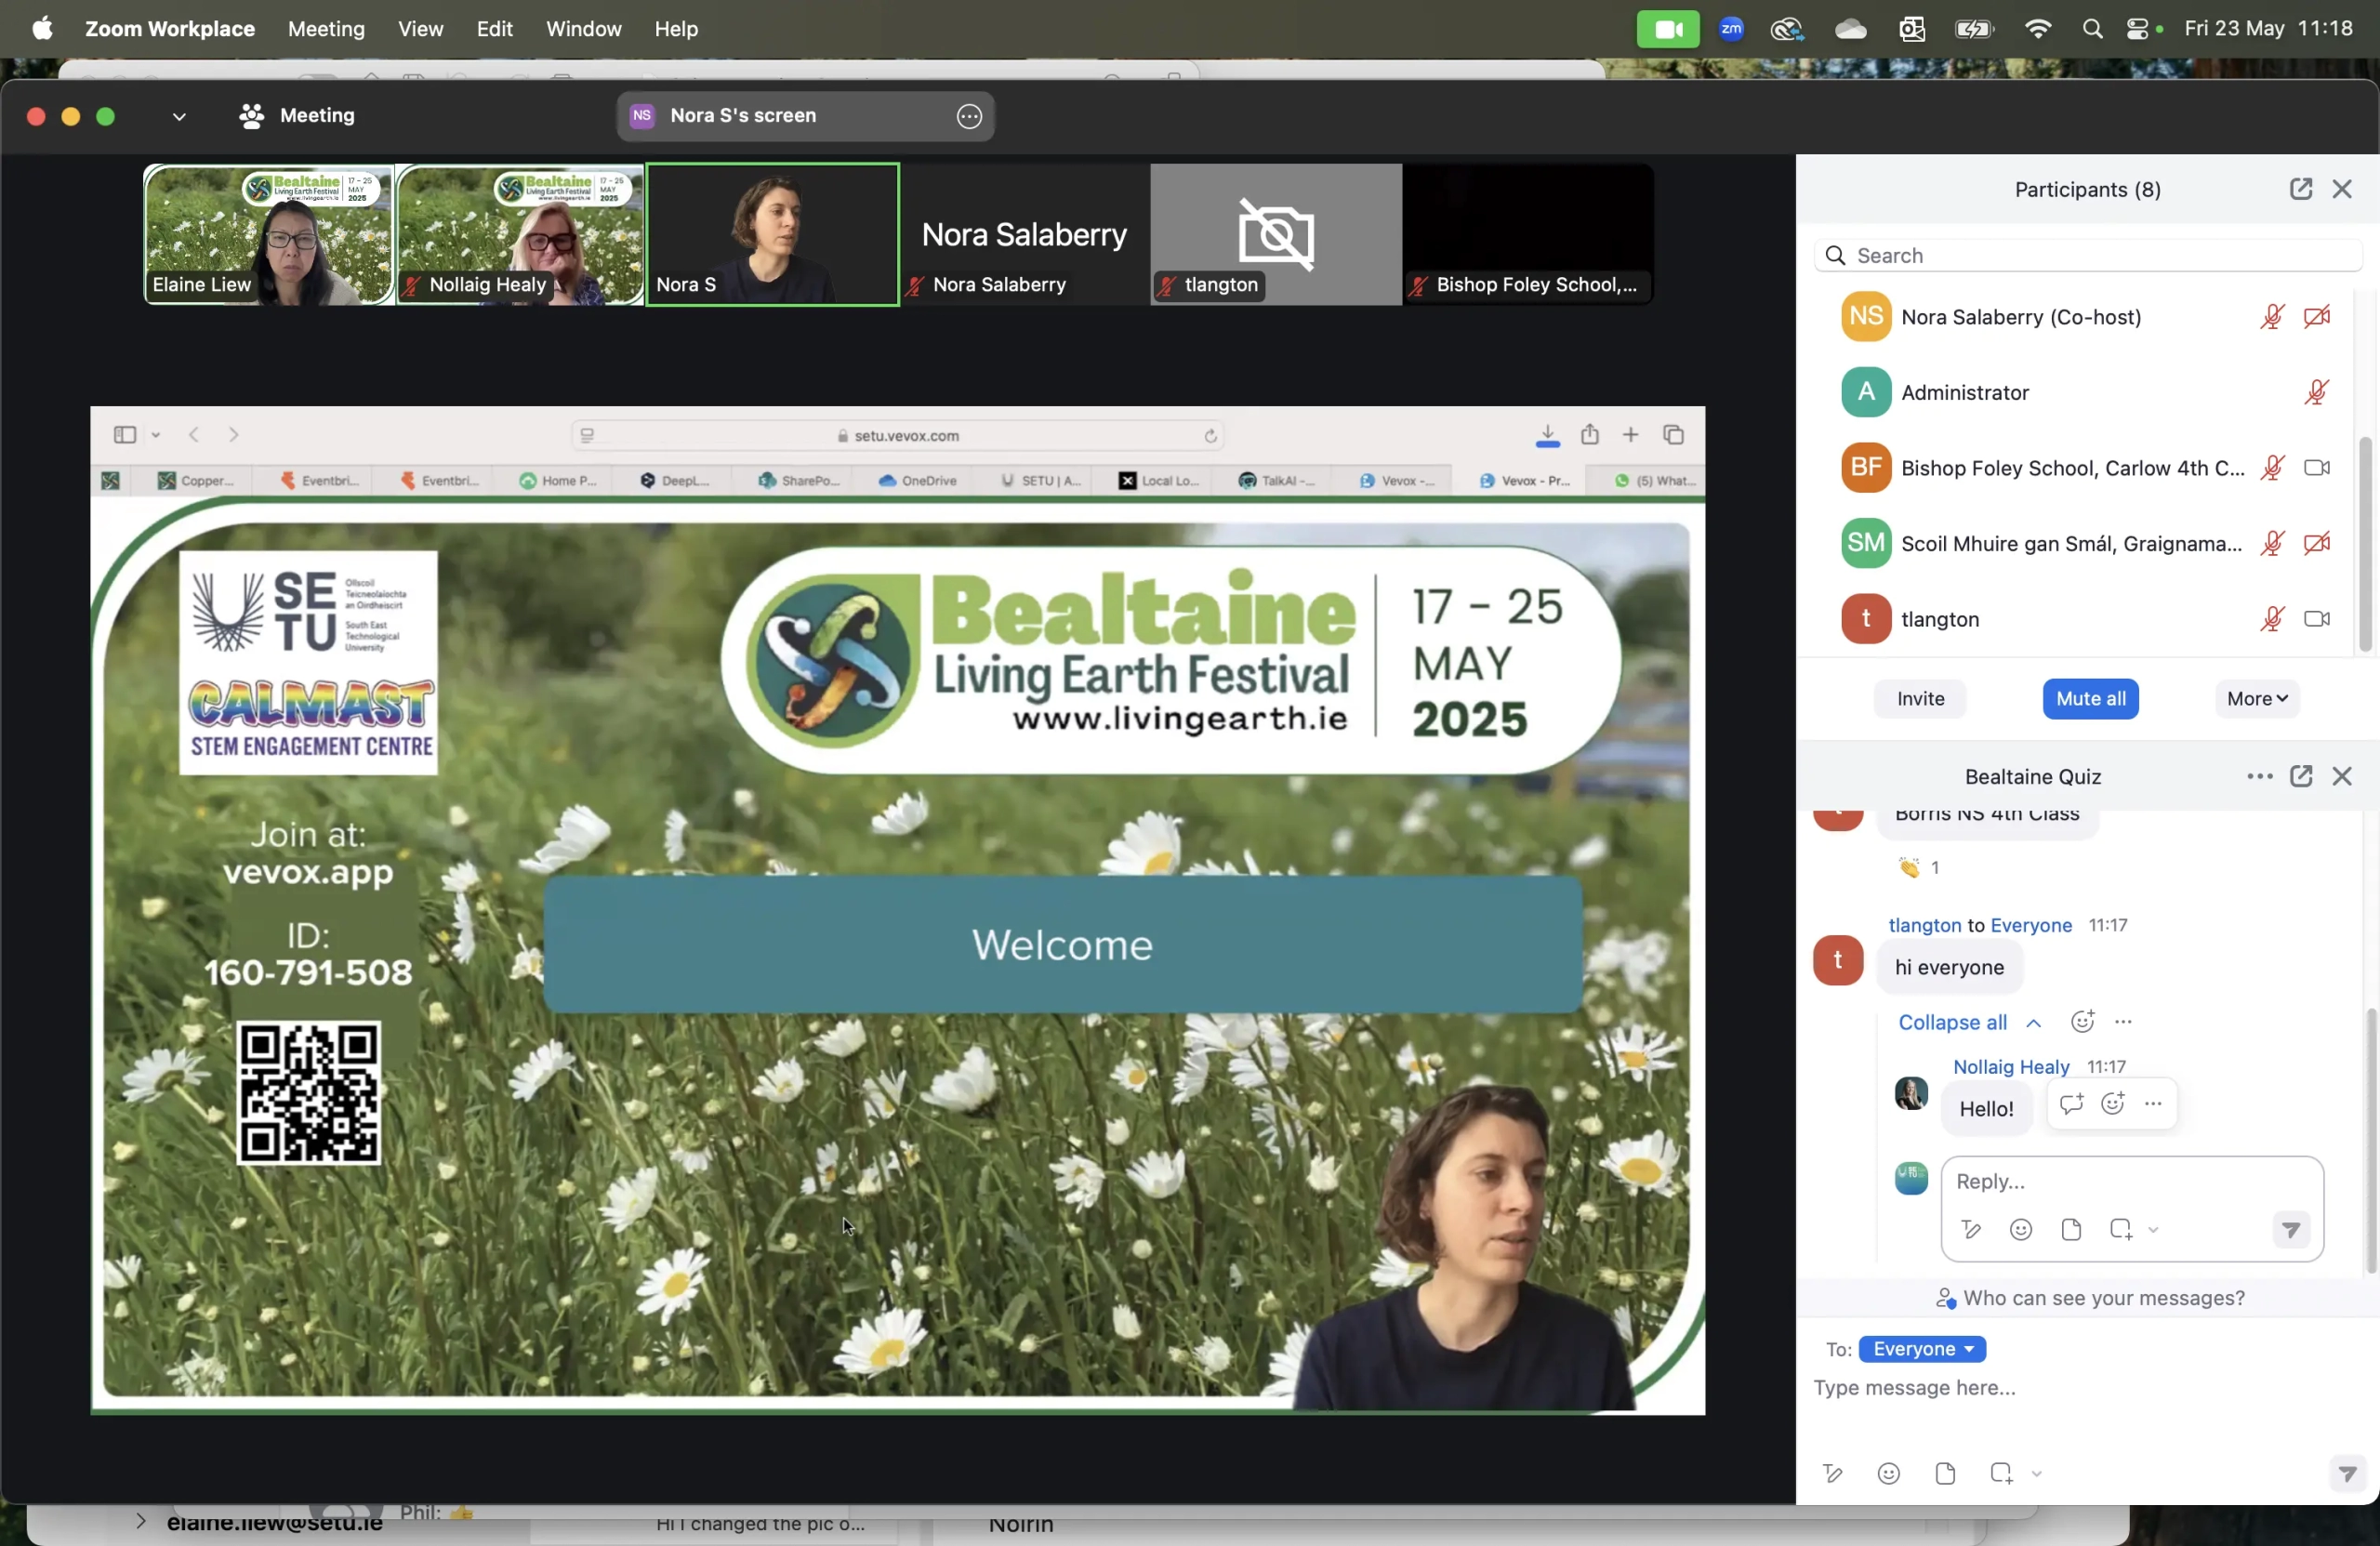Toggle Scoil Mhuire gan Smál's microphone icon
Screen dimensions: 2380x1546
2271,543
